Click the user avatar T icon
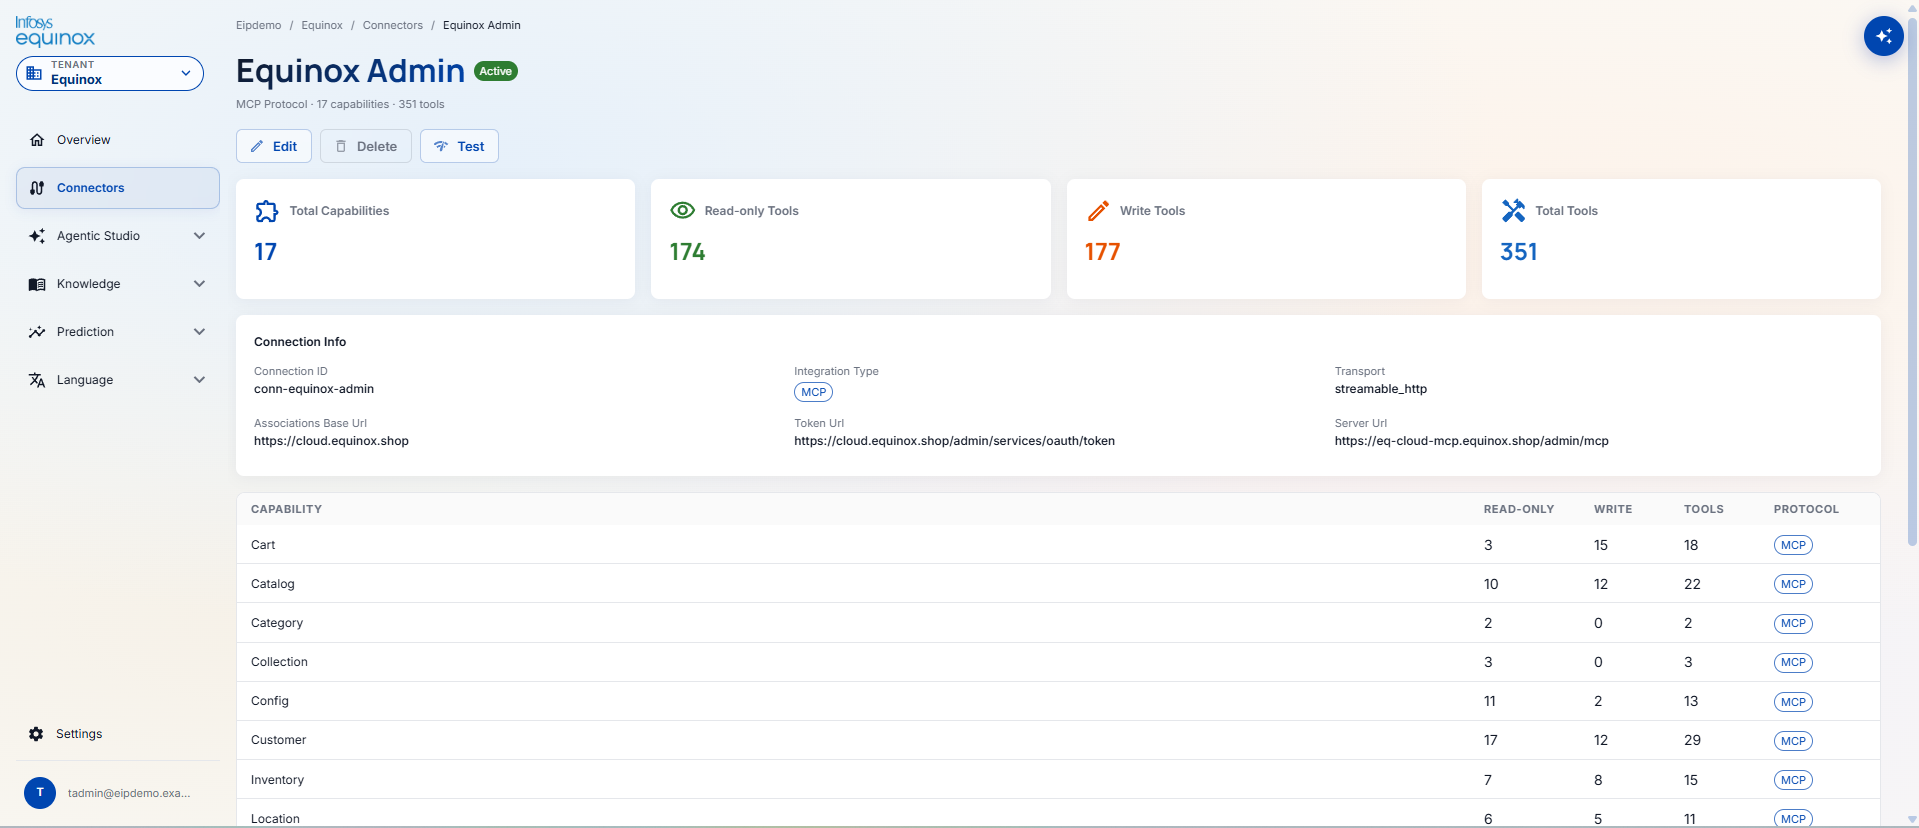1919x828 pixels. pos(40,792)
